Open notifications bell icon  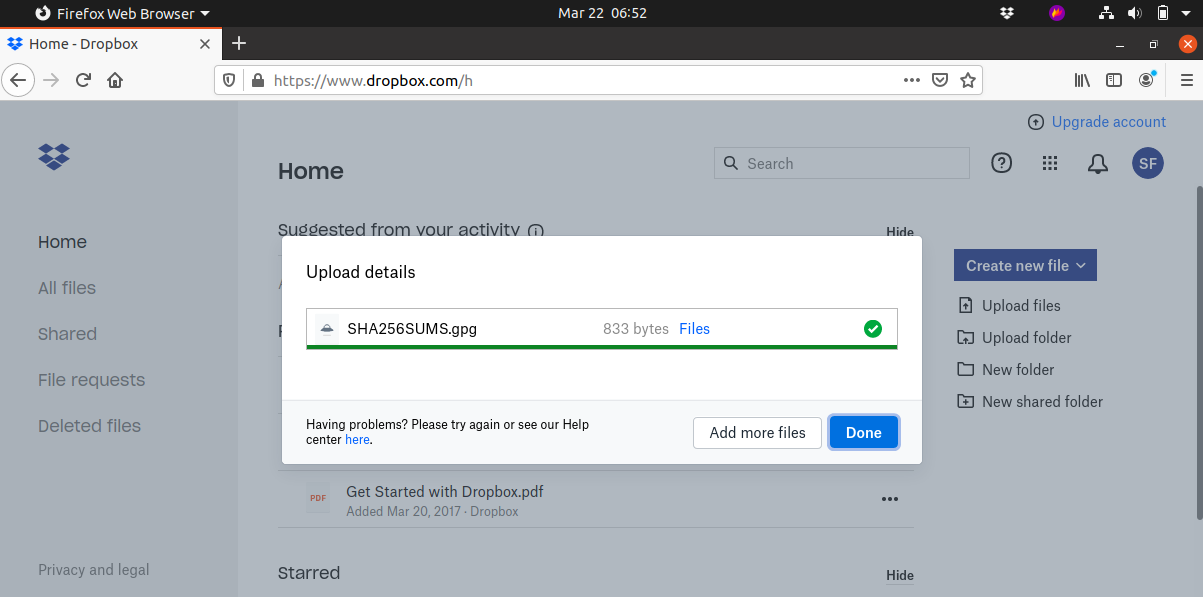[x=1098, y=164]
